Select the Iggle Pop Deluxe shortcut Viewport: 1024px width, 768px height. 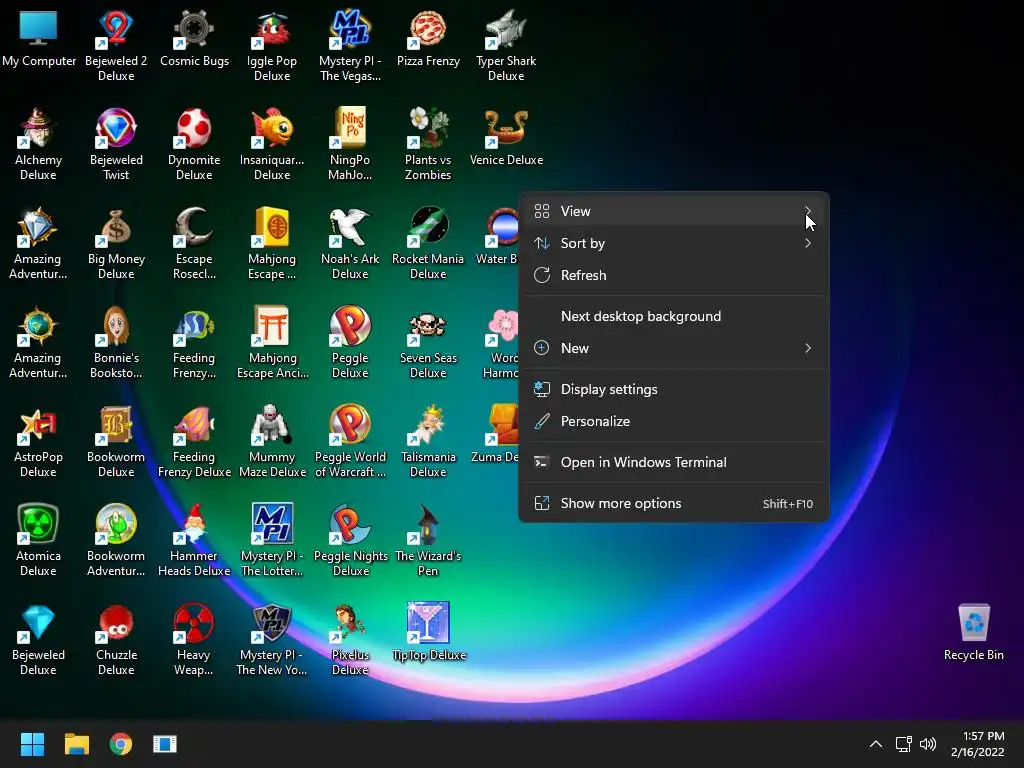click(272, 46)
